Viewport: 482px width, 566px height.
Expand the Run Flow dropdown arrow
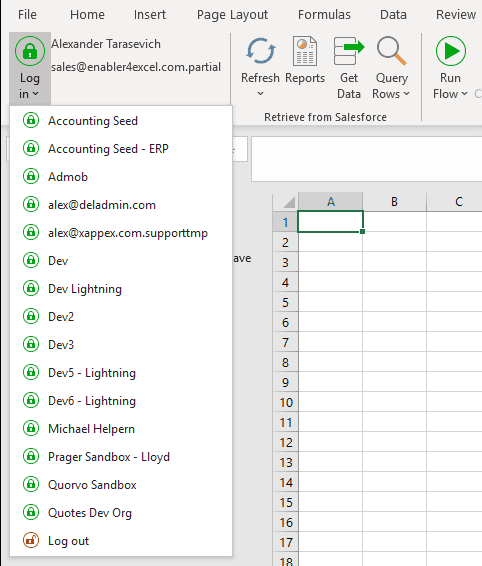coord(465,94)
